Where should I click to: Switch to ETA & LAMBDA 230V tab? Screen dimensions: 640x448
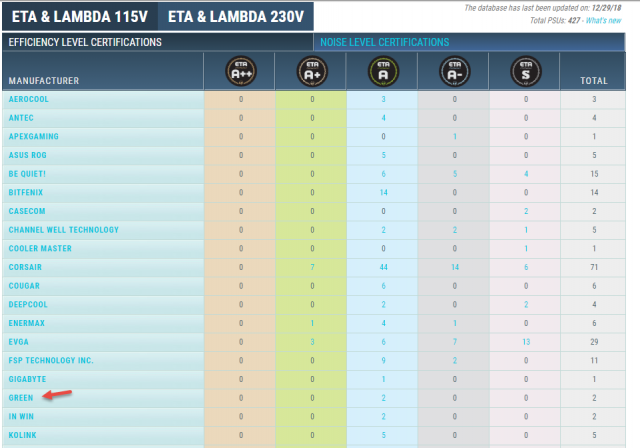(235, 16)
